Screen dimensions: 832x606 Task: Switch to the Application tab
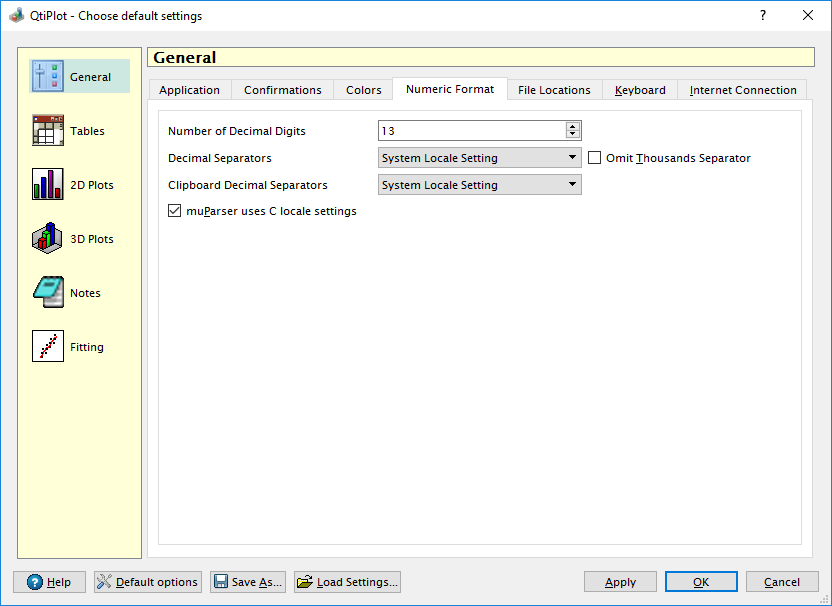tap(189, 90)
